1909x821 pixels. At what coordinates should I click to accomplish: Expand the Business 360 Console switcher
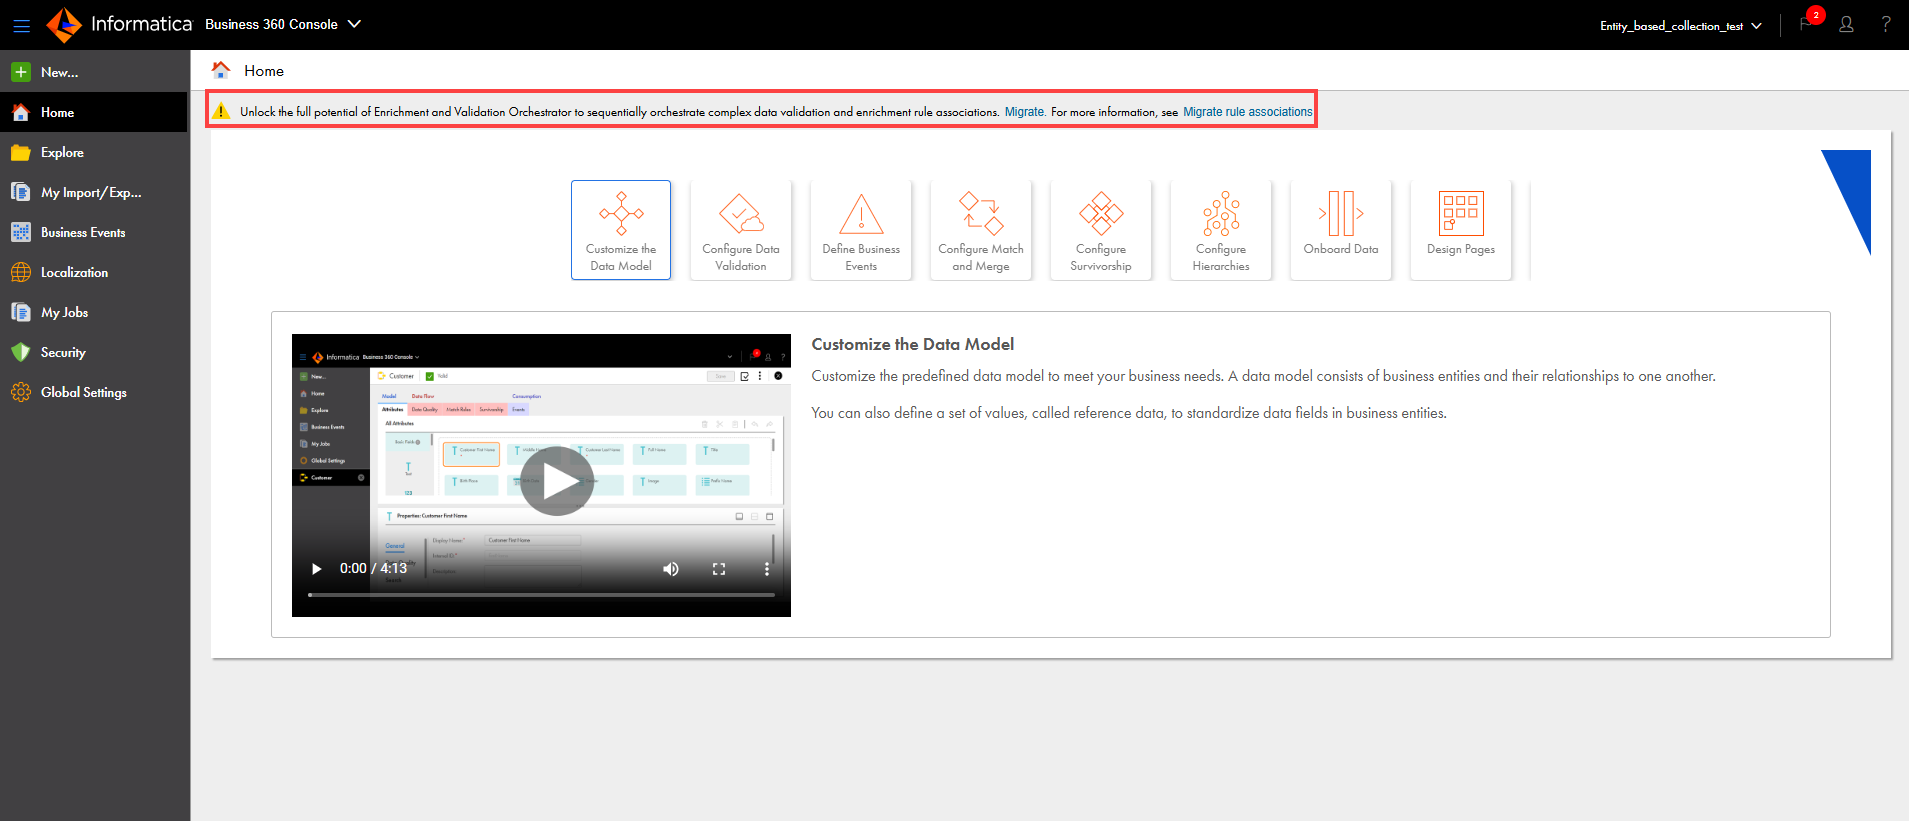283,24
